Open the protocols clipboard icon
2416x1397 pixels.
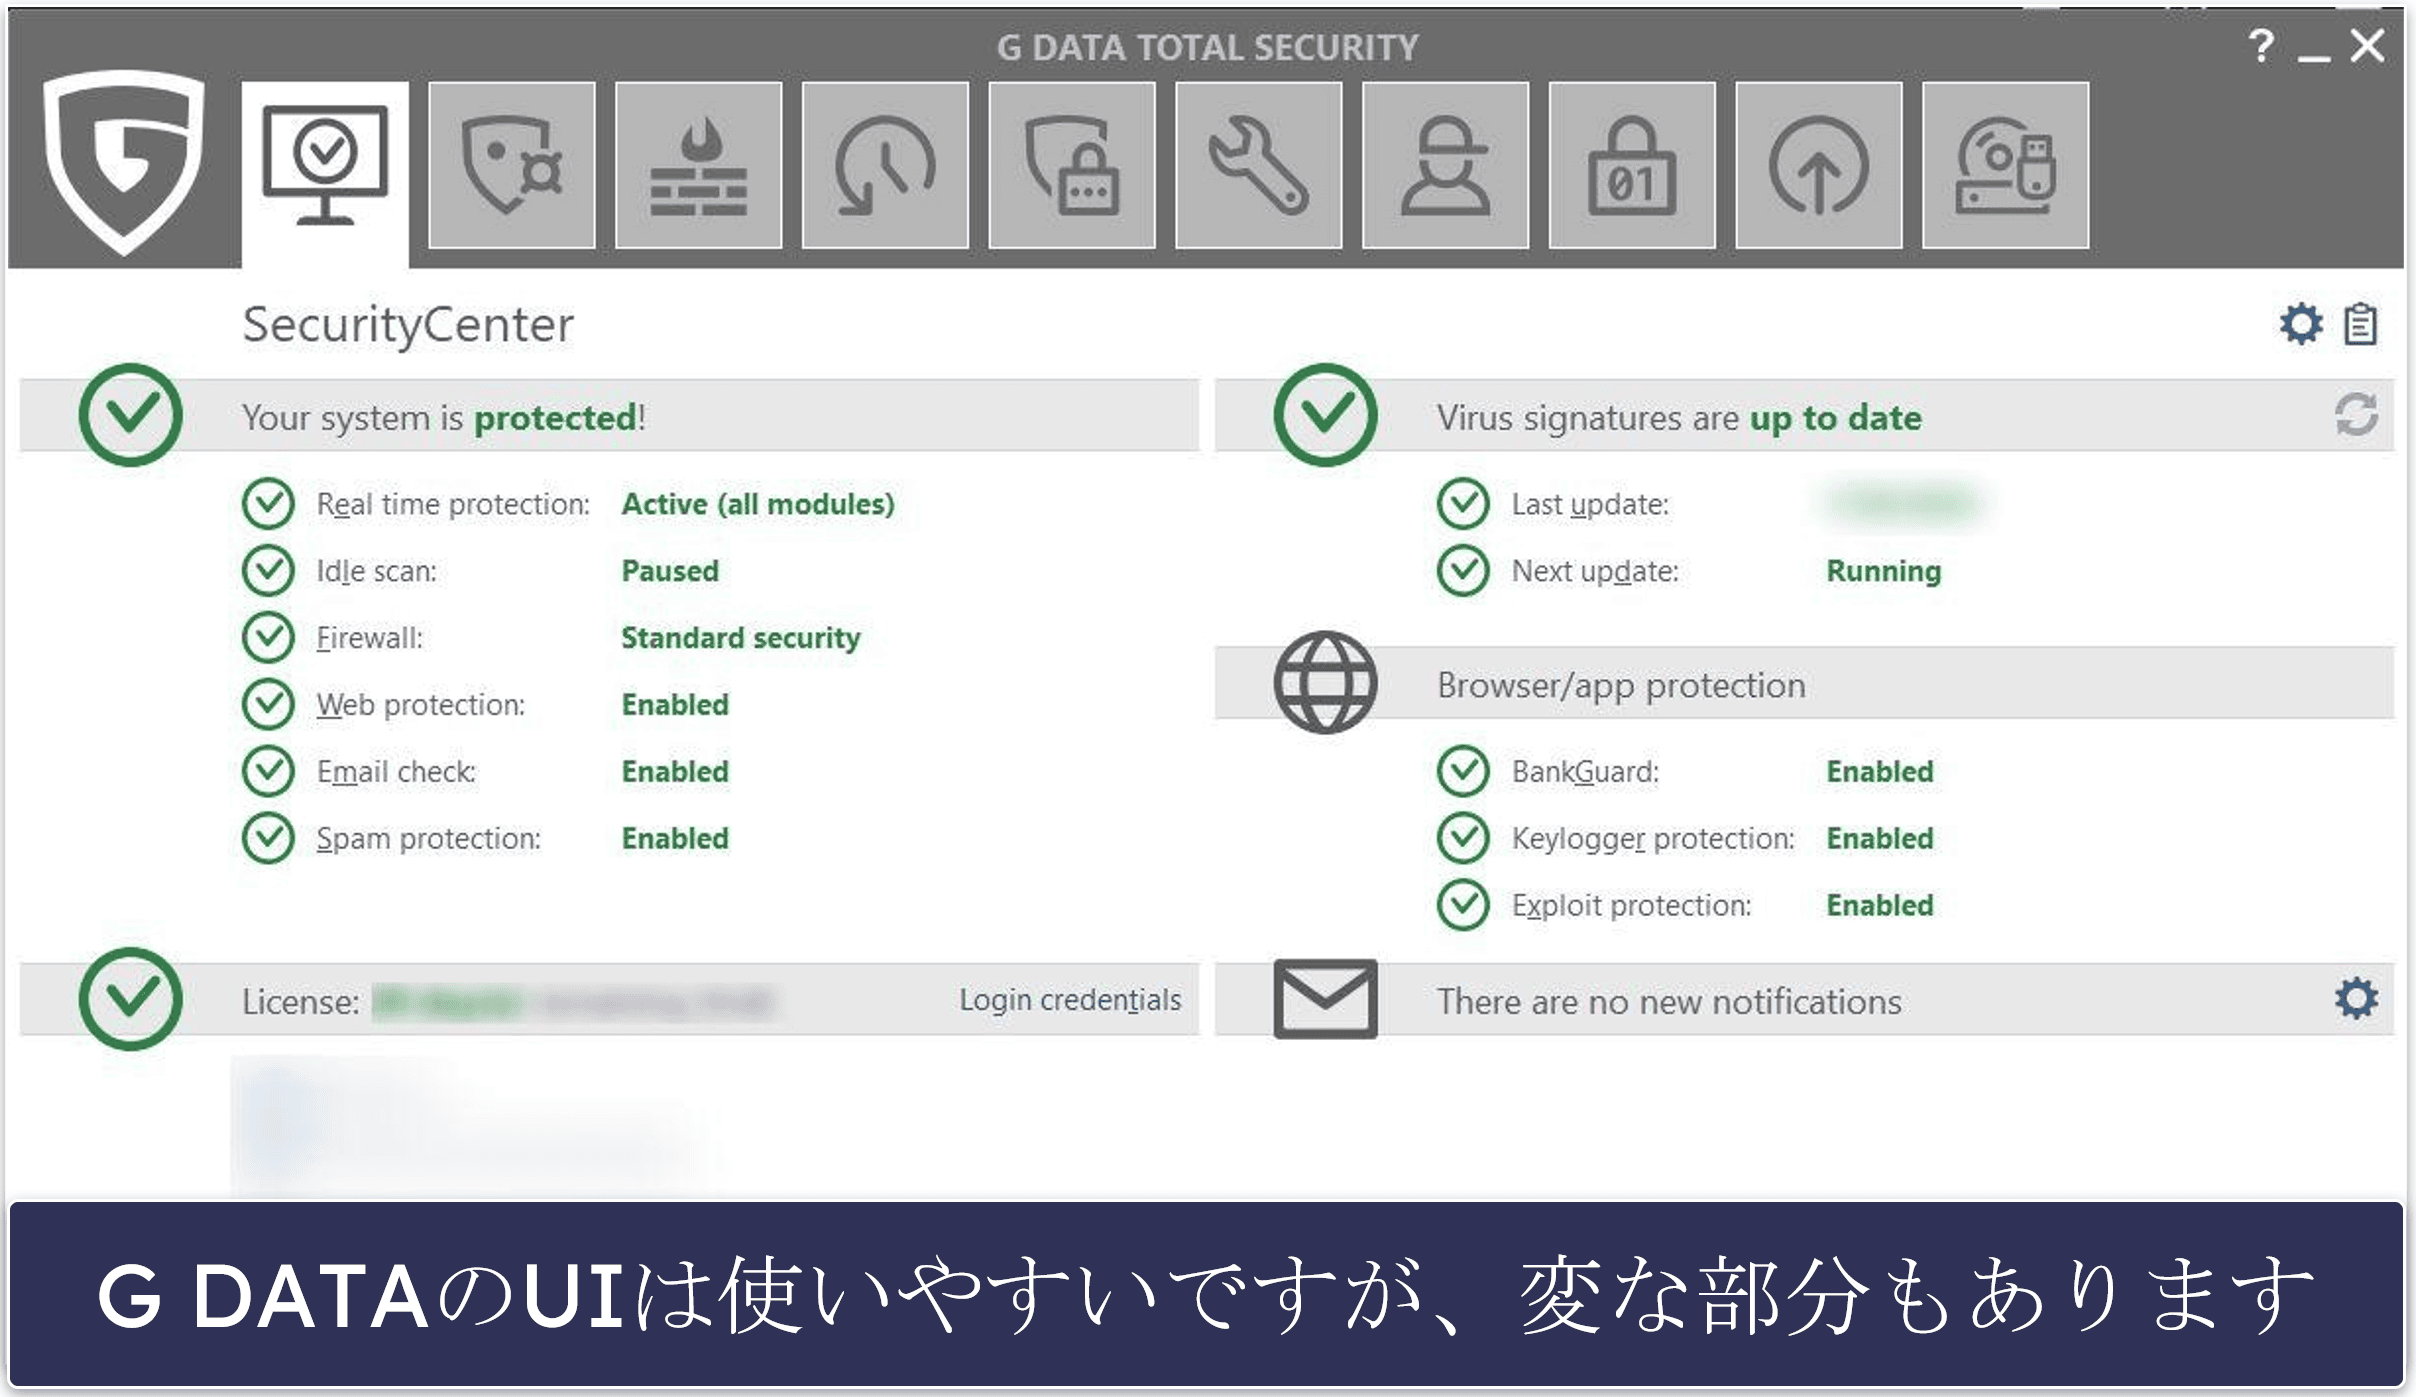click(x=2361, y=324)
